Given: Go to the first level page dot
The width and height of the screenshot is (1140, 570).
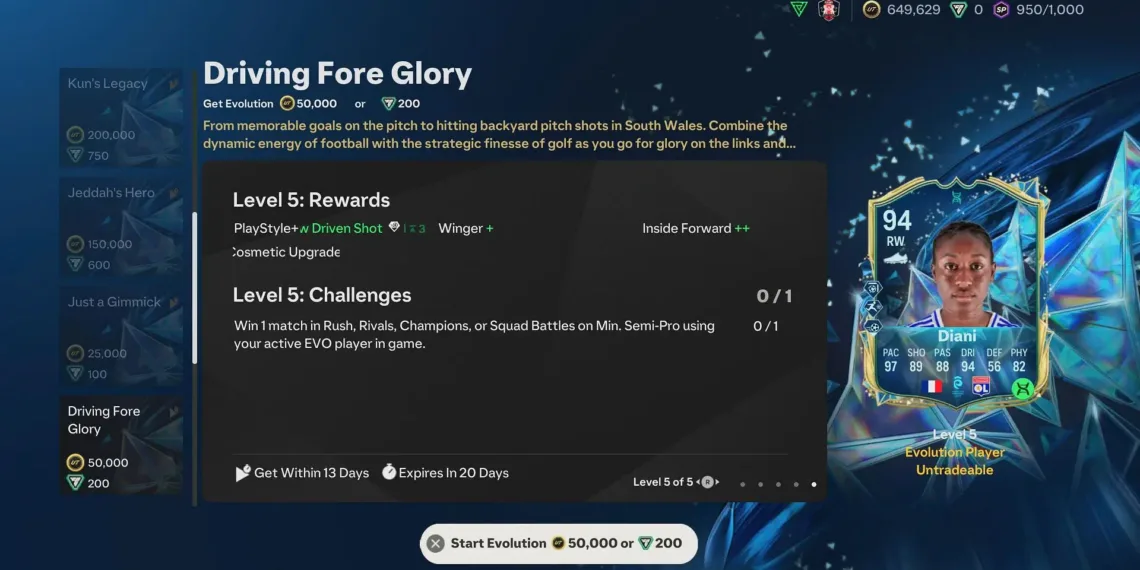Looking at the screenshot, I should 742,484.
